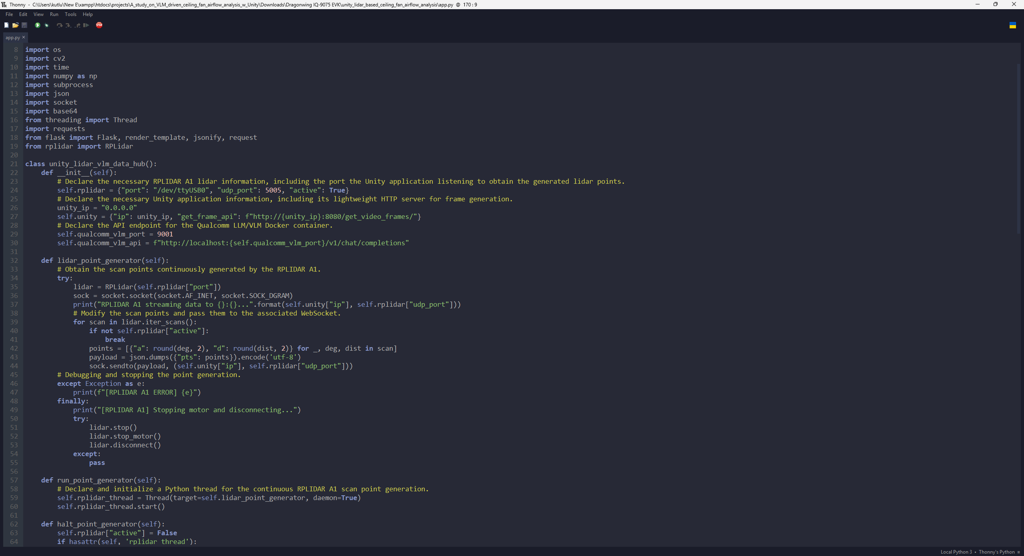Place cursor on 'import cv2' line
The image size is (1024, 556).
pos(45,58)
